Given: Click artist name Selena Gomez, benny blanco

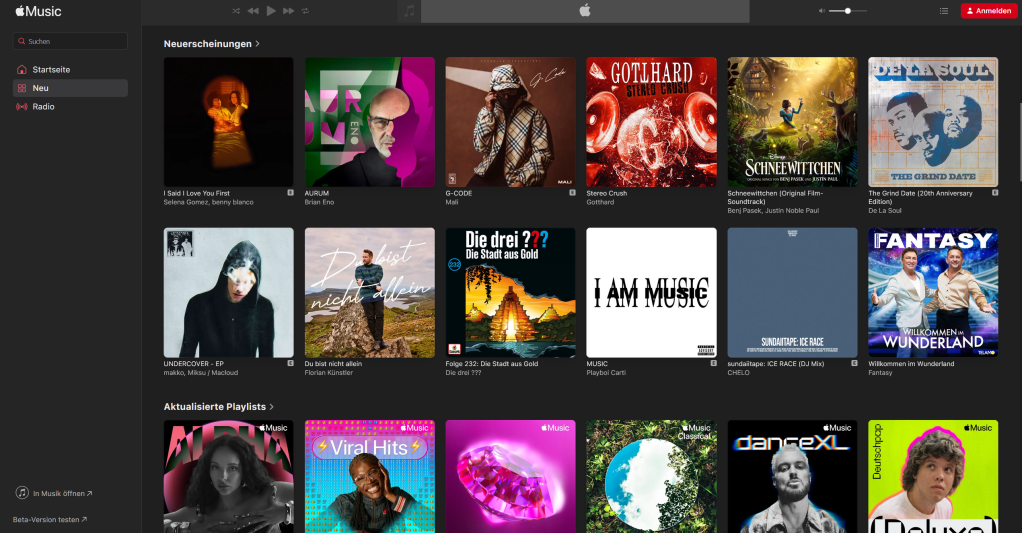Looking at the screenshot, I should point(209,203).
